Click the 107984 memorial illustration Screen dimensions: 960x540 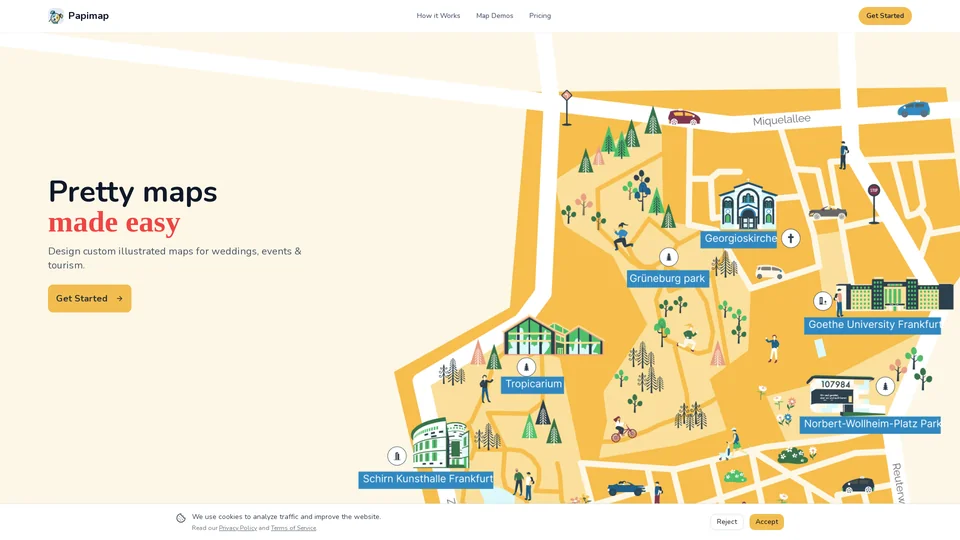[x=841, y=395]
